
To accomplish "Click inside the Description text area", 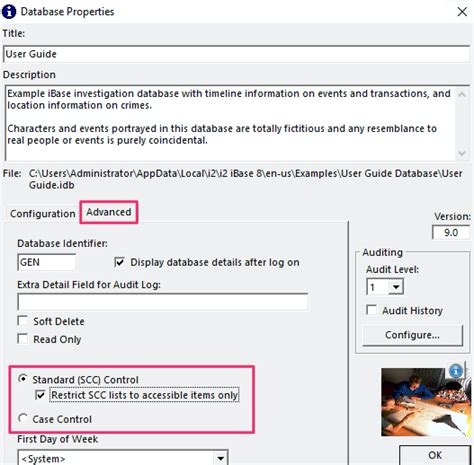I will 230,123.
